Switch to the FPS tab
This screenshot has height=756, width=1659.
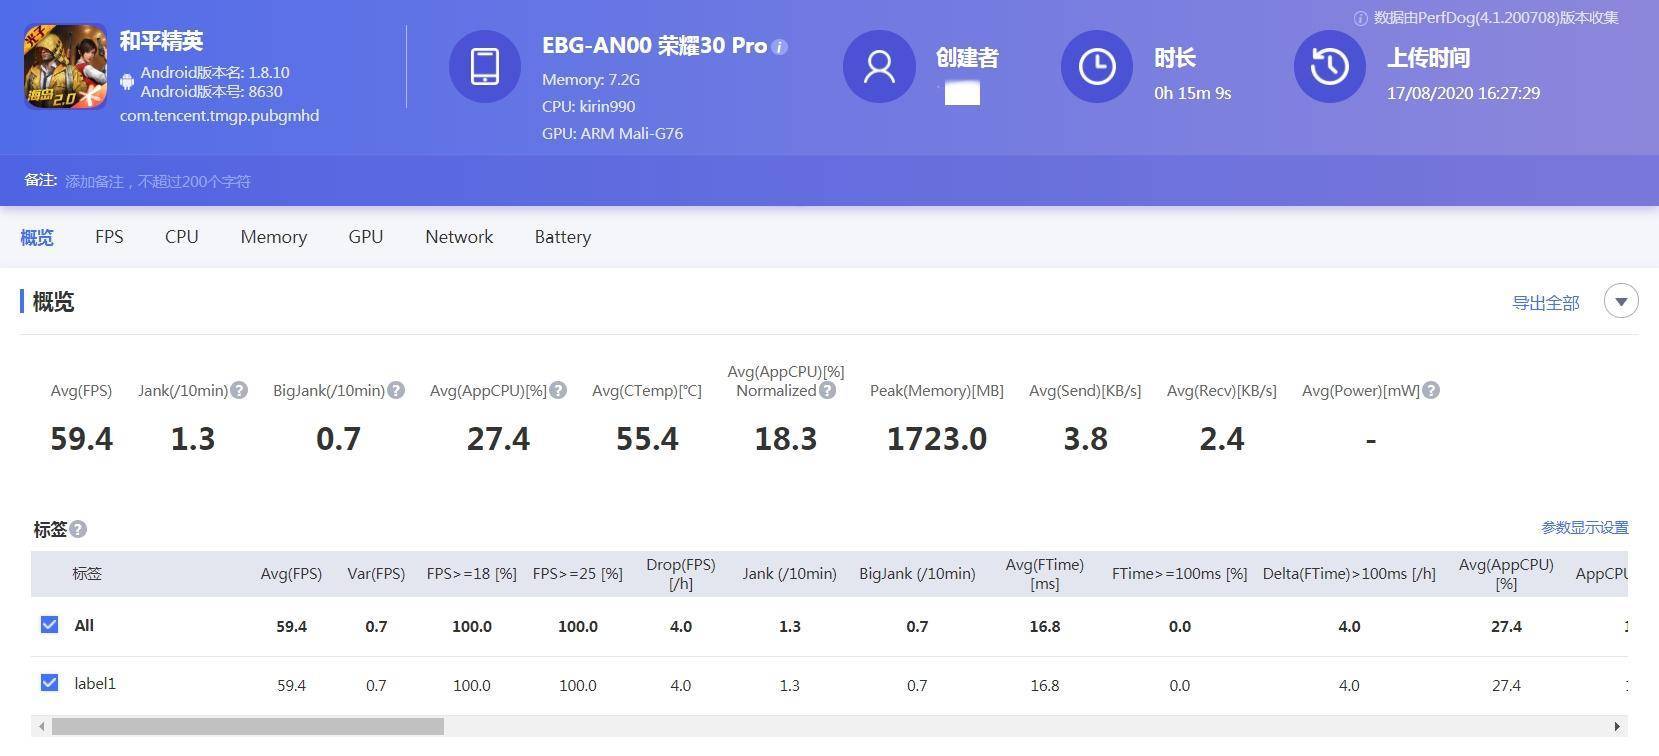[109, 237]
